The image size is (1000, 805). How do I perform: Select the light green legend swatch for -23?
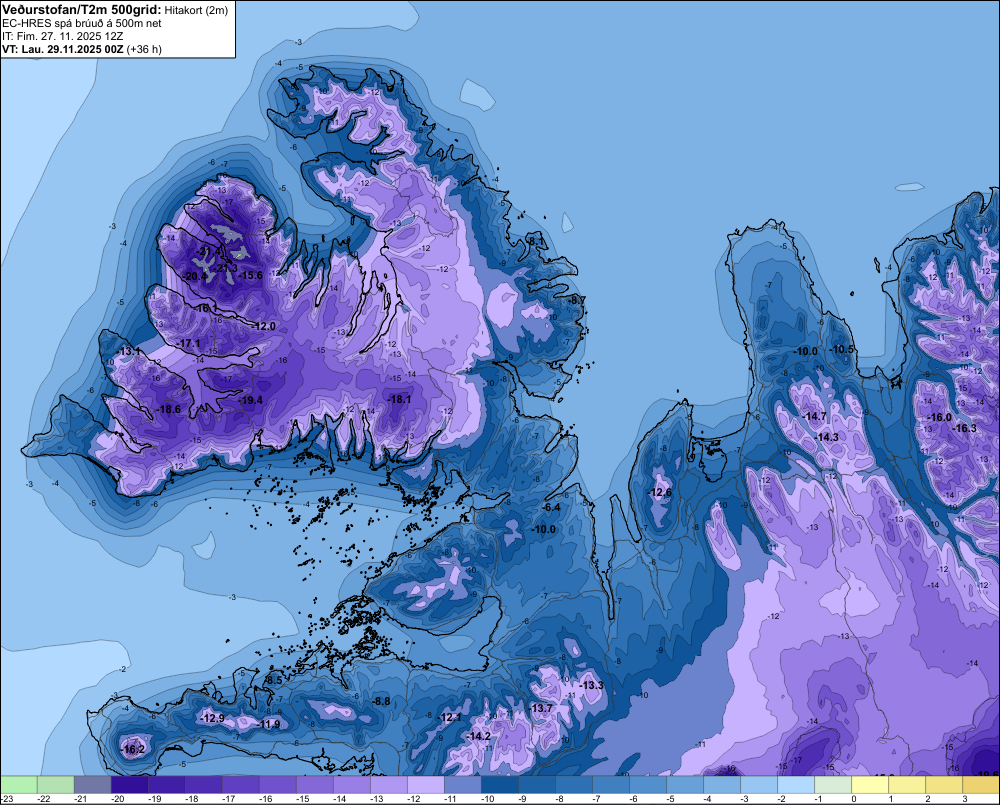tap(19, 785)
